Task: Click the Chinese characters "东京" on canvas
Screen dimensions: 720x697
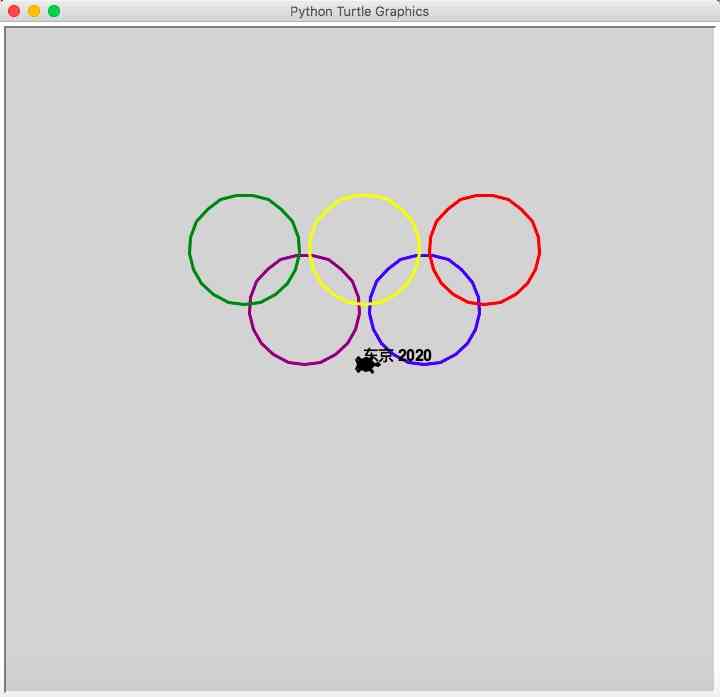Action: point(378,355)
